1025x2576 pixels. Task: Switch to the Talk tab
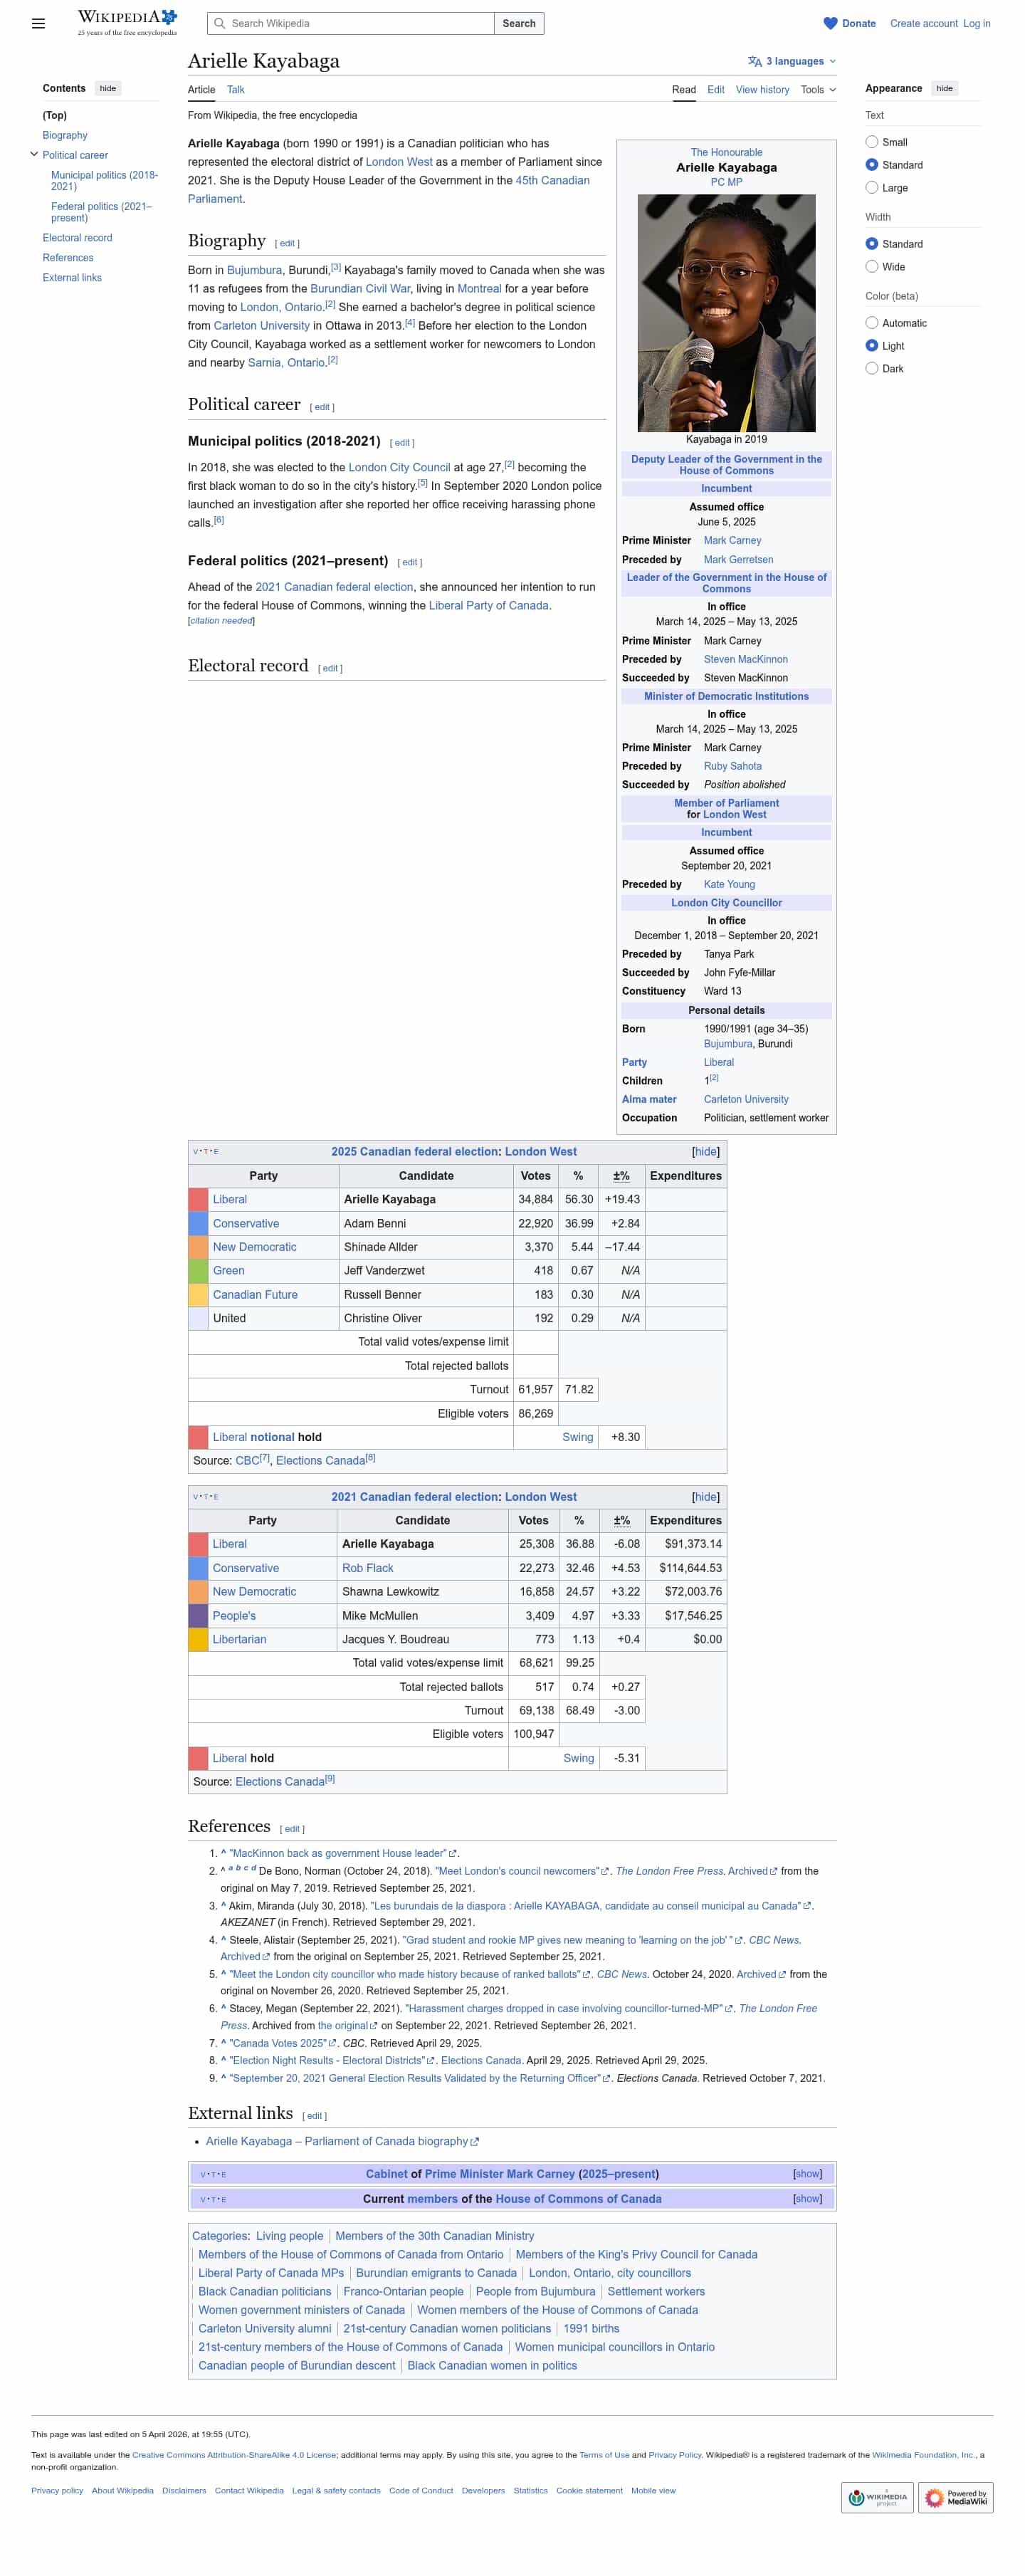(x=236, y=90)
